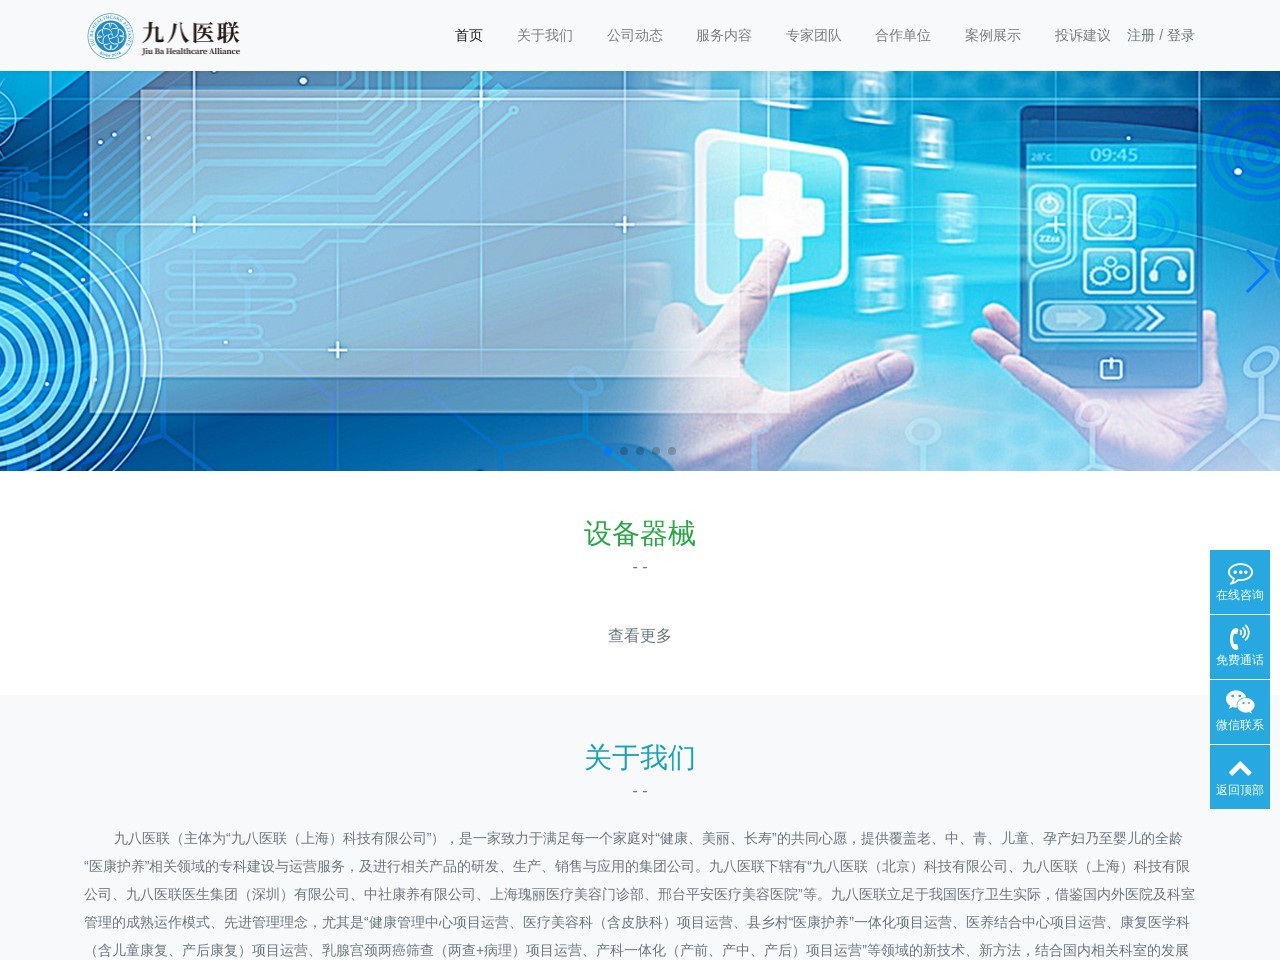
Task: Advance banner with next arrow
Action: 1257,271
